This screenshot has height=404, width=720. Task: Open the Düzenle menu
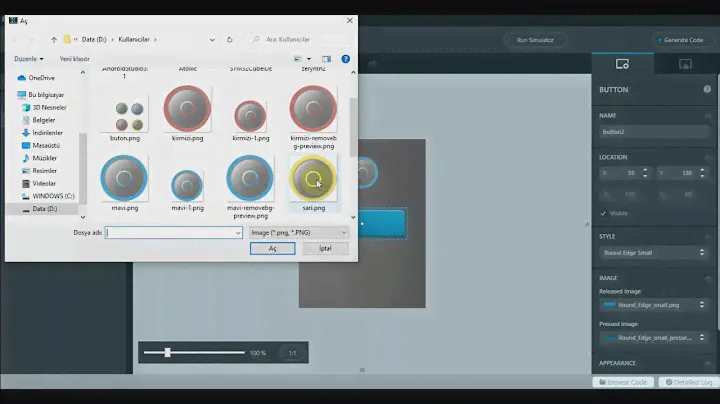click(x=27, y=59)
